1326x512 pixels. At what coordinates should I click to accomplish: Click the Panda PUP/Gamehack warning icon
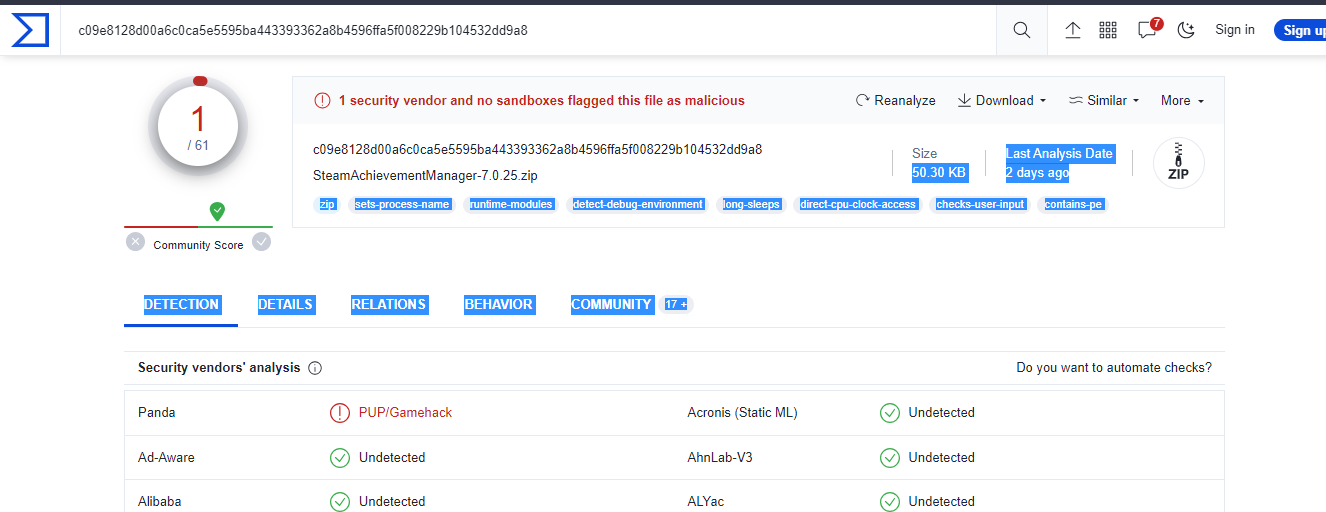coord(340,412)
